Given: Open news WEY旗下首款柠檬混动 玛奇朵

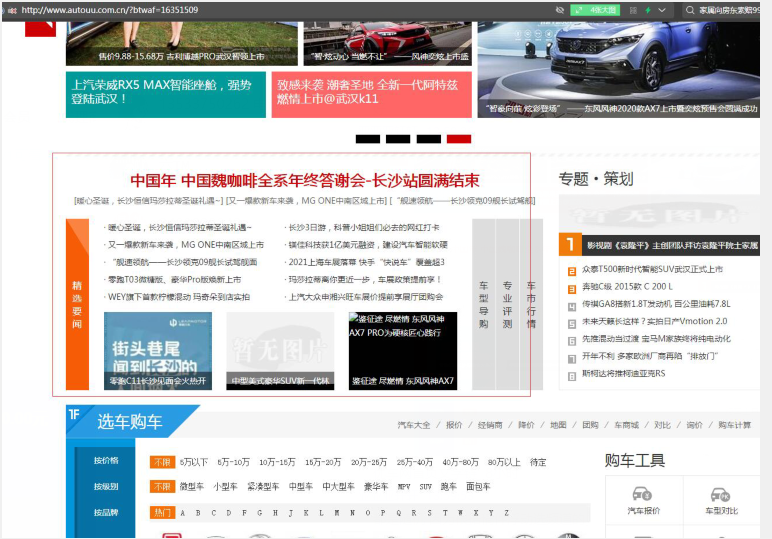Looking at the screenshot, I should point(179,297).
